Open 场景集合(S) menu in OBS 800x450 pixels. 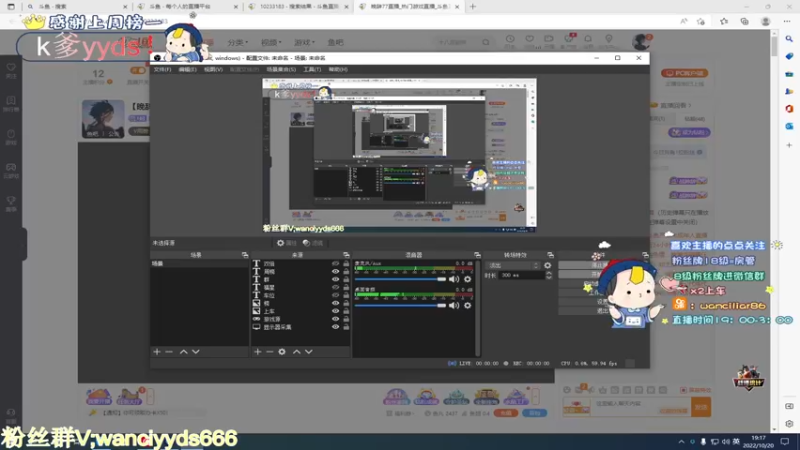pyautogui.click(x=281, y=69)
